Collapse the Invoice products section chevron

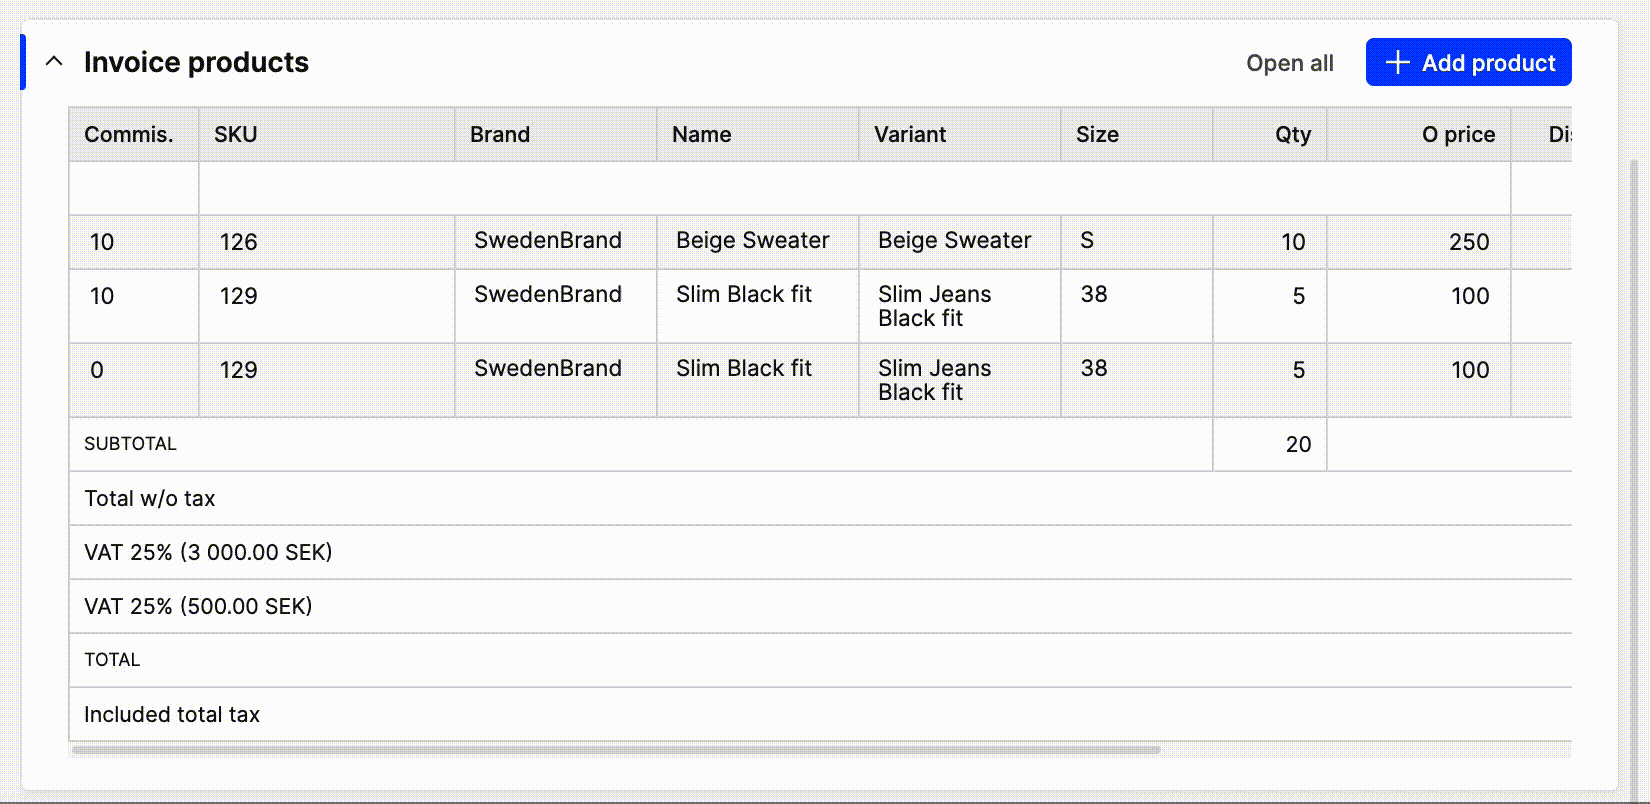pyautogui.click(x=54, y=62)
